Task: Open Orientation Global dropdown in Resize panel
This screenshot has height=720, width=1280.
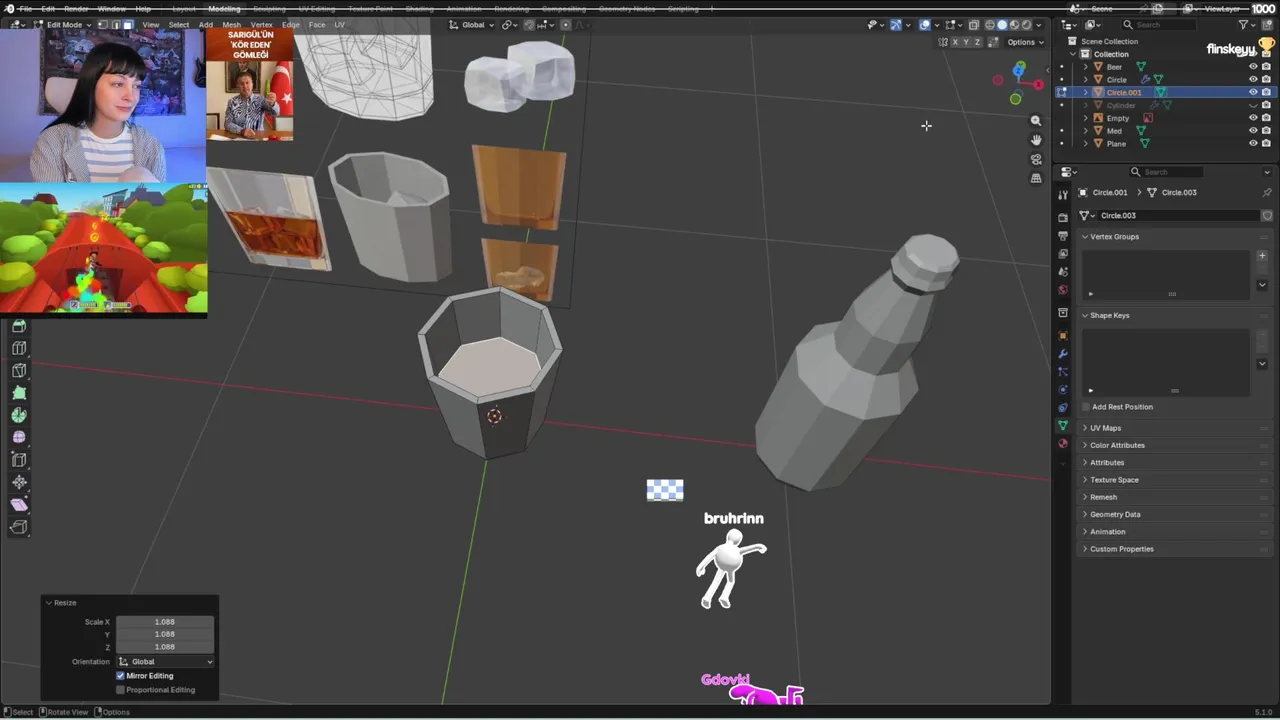Action: (x=165, y=662)
